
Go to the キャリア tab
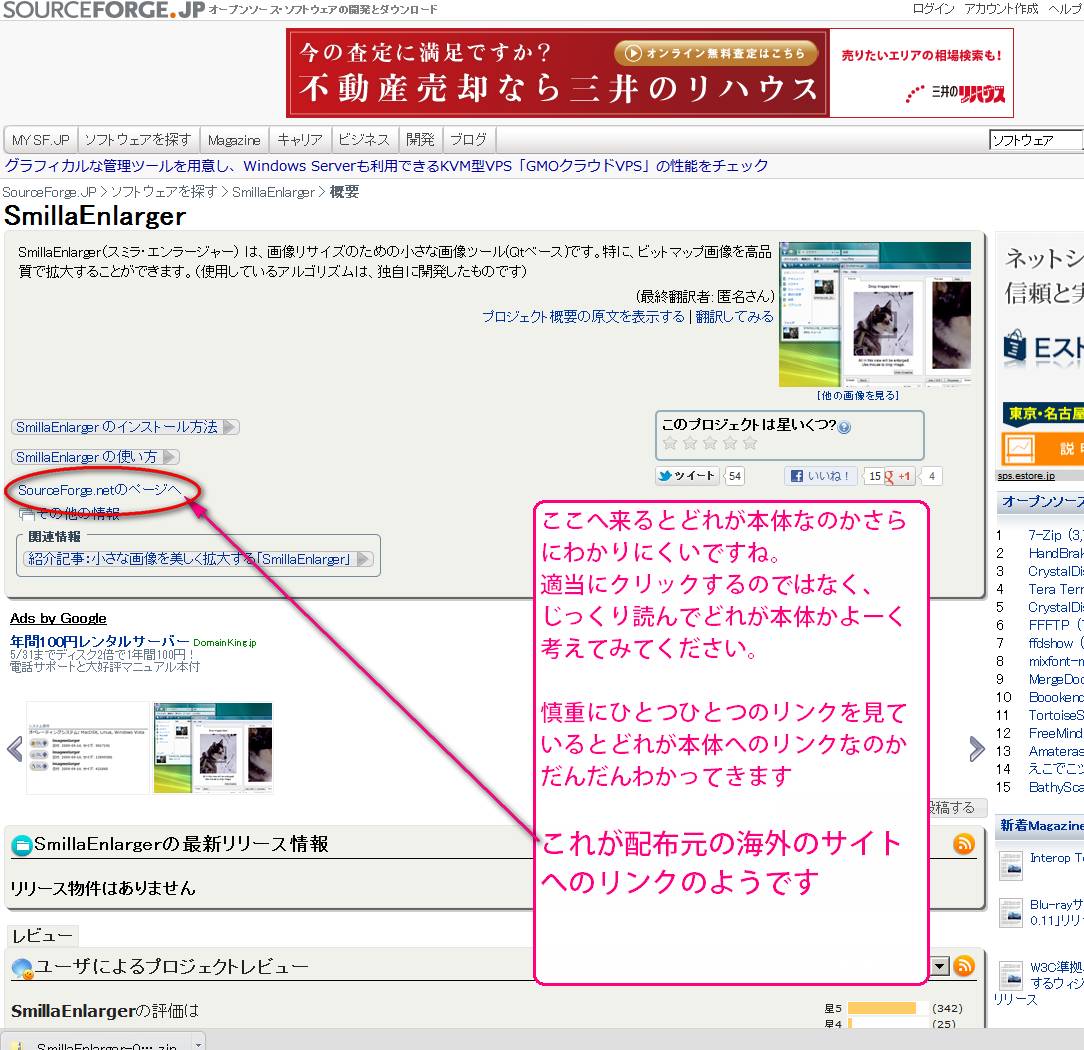[300, 140]
